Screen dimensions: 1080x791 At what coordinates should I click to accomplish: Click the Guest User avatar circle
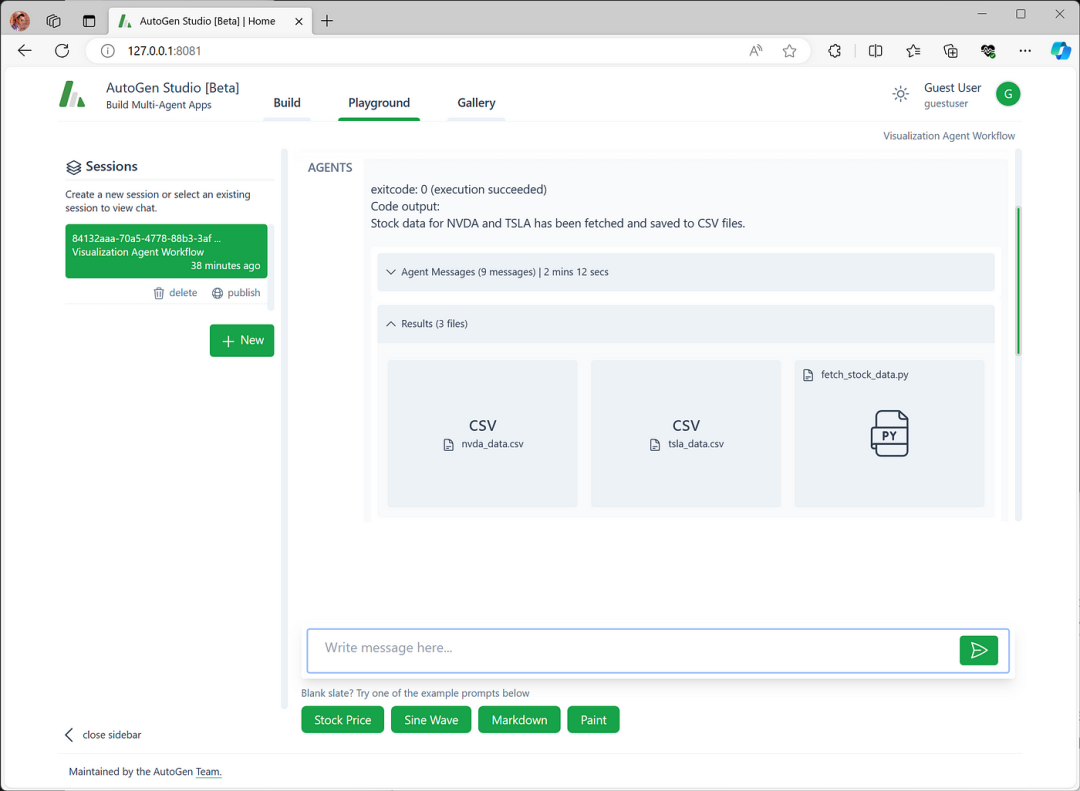(x=1008, y=93)
